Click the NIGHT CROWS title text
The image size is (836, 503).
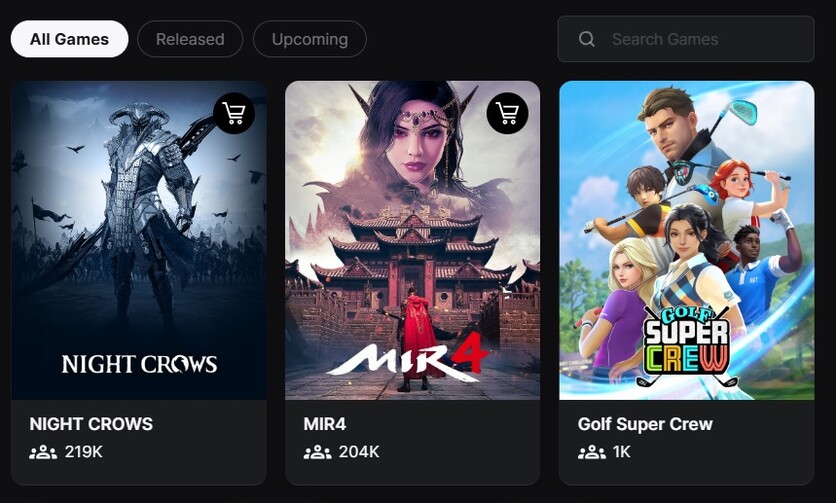[91, 424]
